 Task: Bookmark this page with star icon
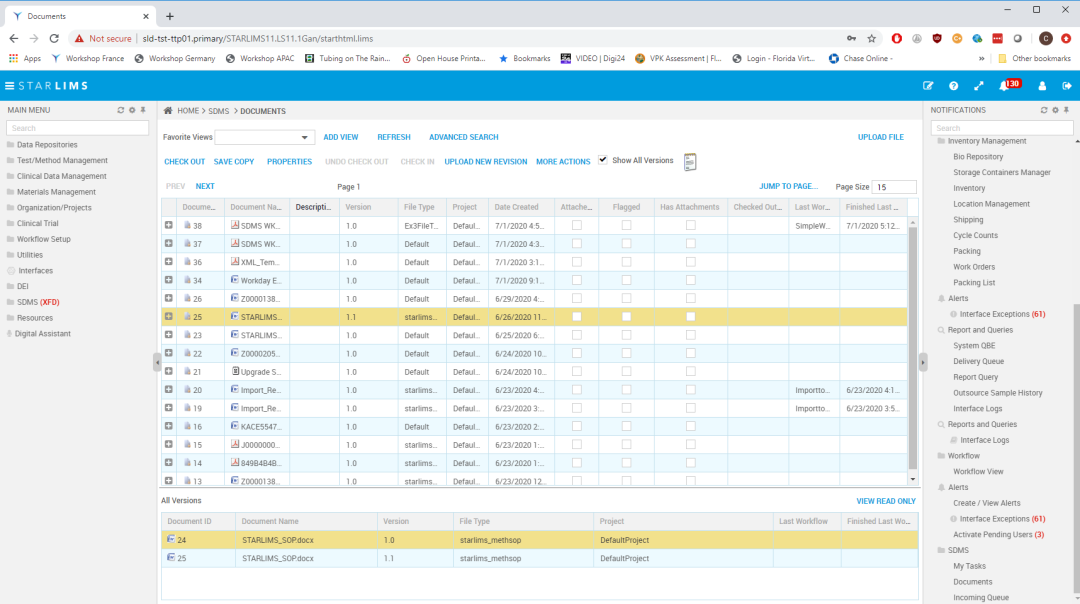[x=872, y=39]
